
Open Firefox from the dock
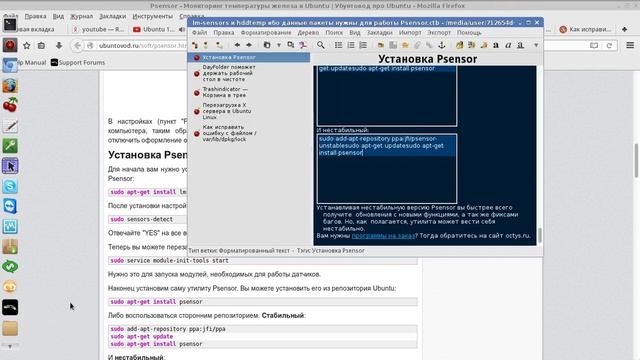click(x=10, y=86)
